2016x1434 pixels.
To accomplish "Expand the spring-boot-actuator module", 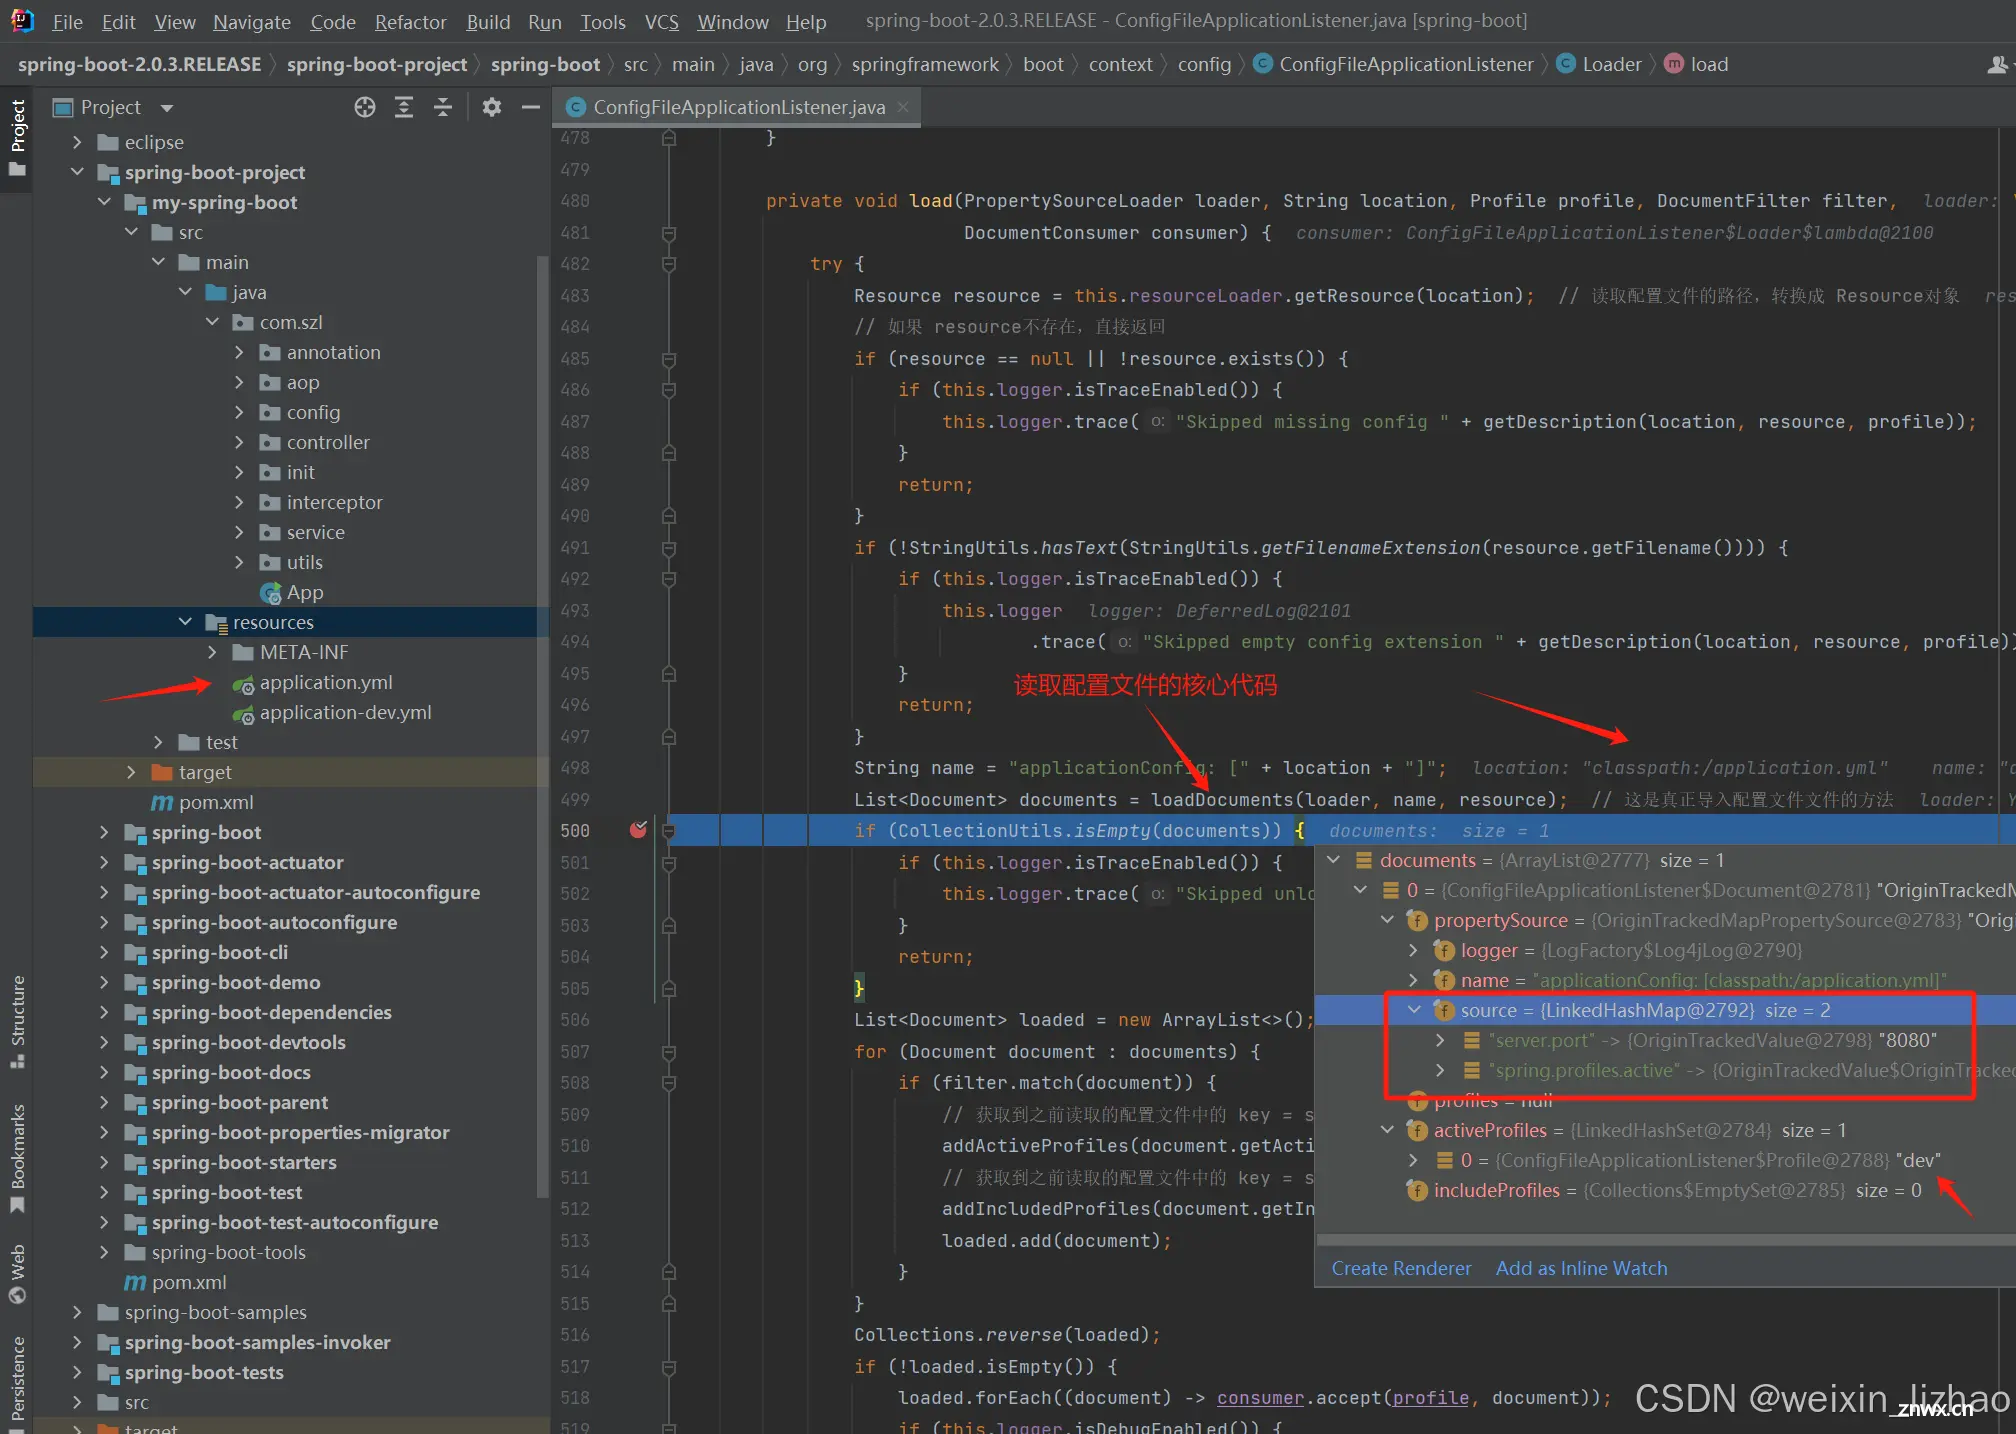I will coord(104,862).
